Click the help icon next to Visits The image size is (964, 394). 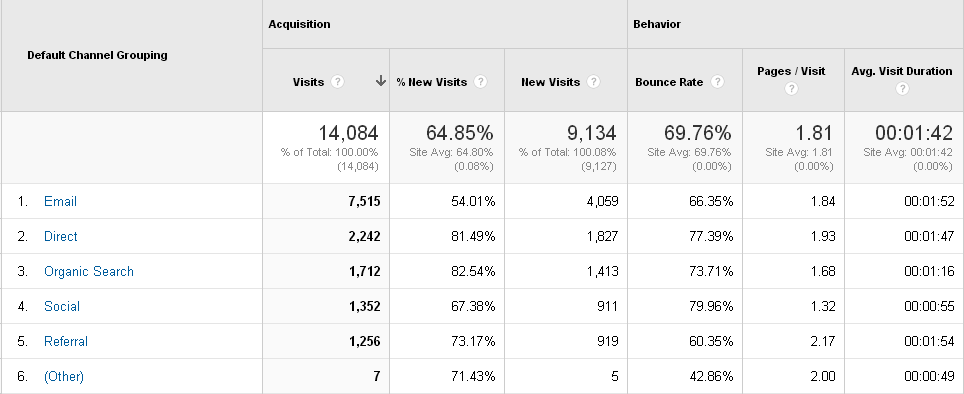337,82
